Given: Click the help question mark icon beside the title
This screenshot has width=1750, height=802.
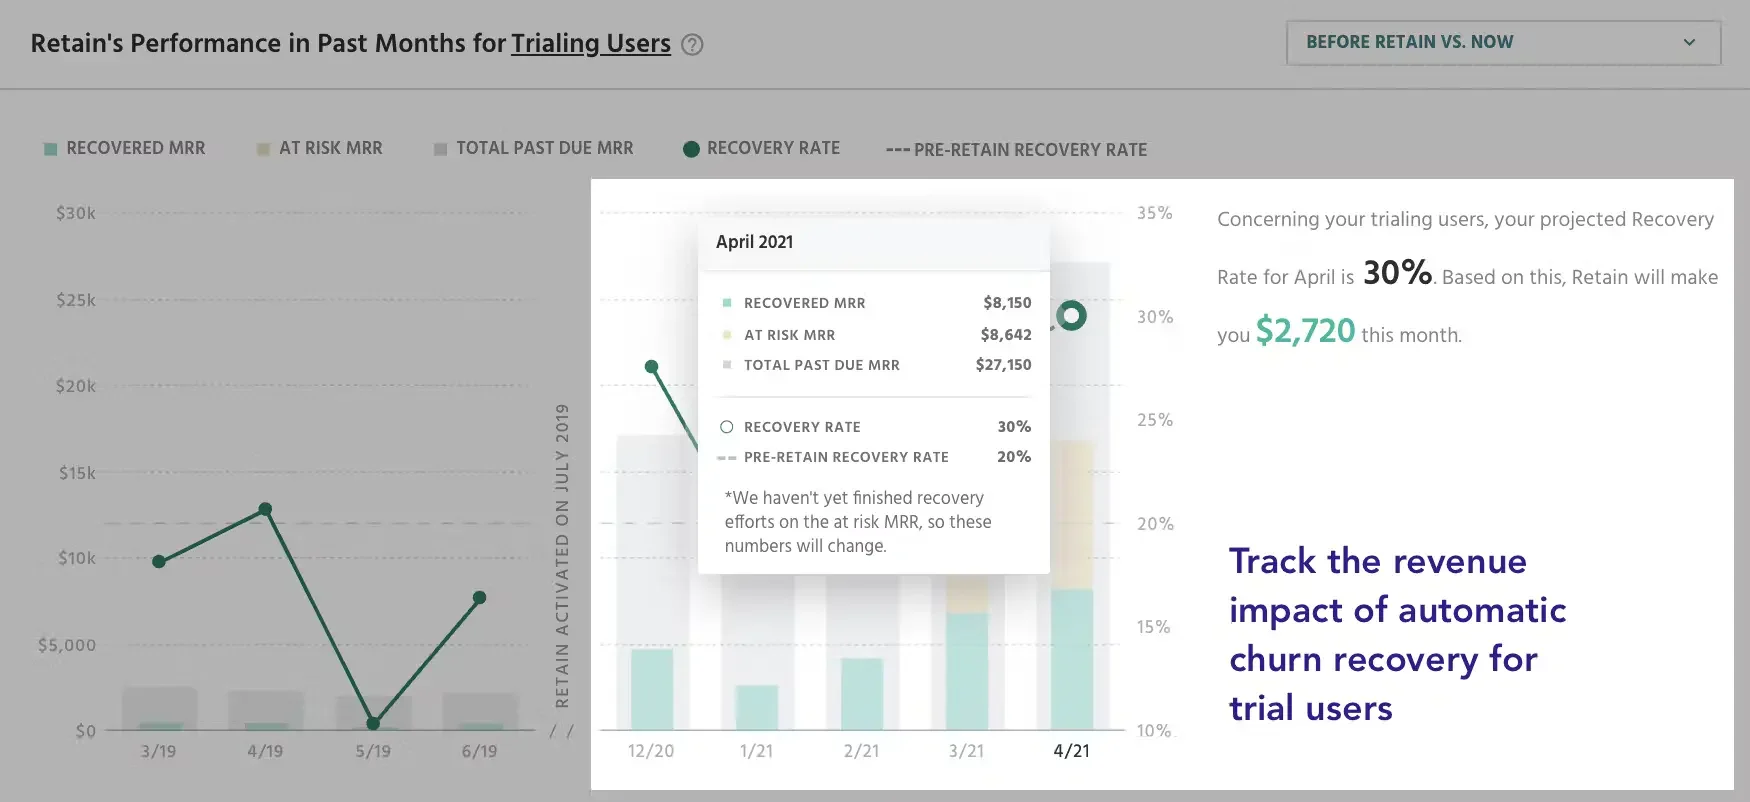Looking at the screenshot, I should [693, 44].
